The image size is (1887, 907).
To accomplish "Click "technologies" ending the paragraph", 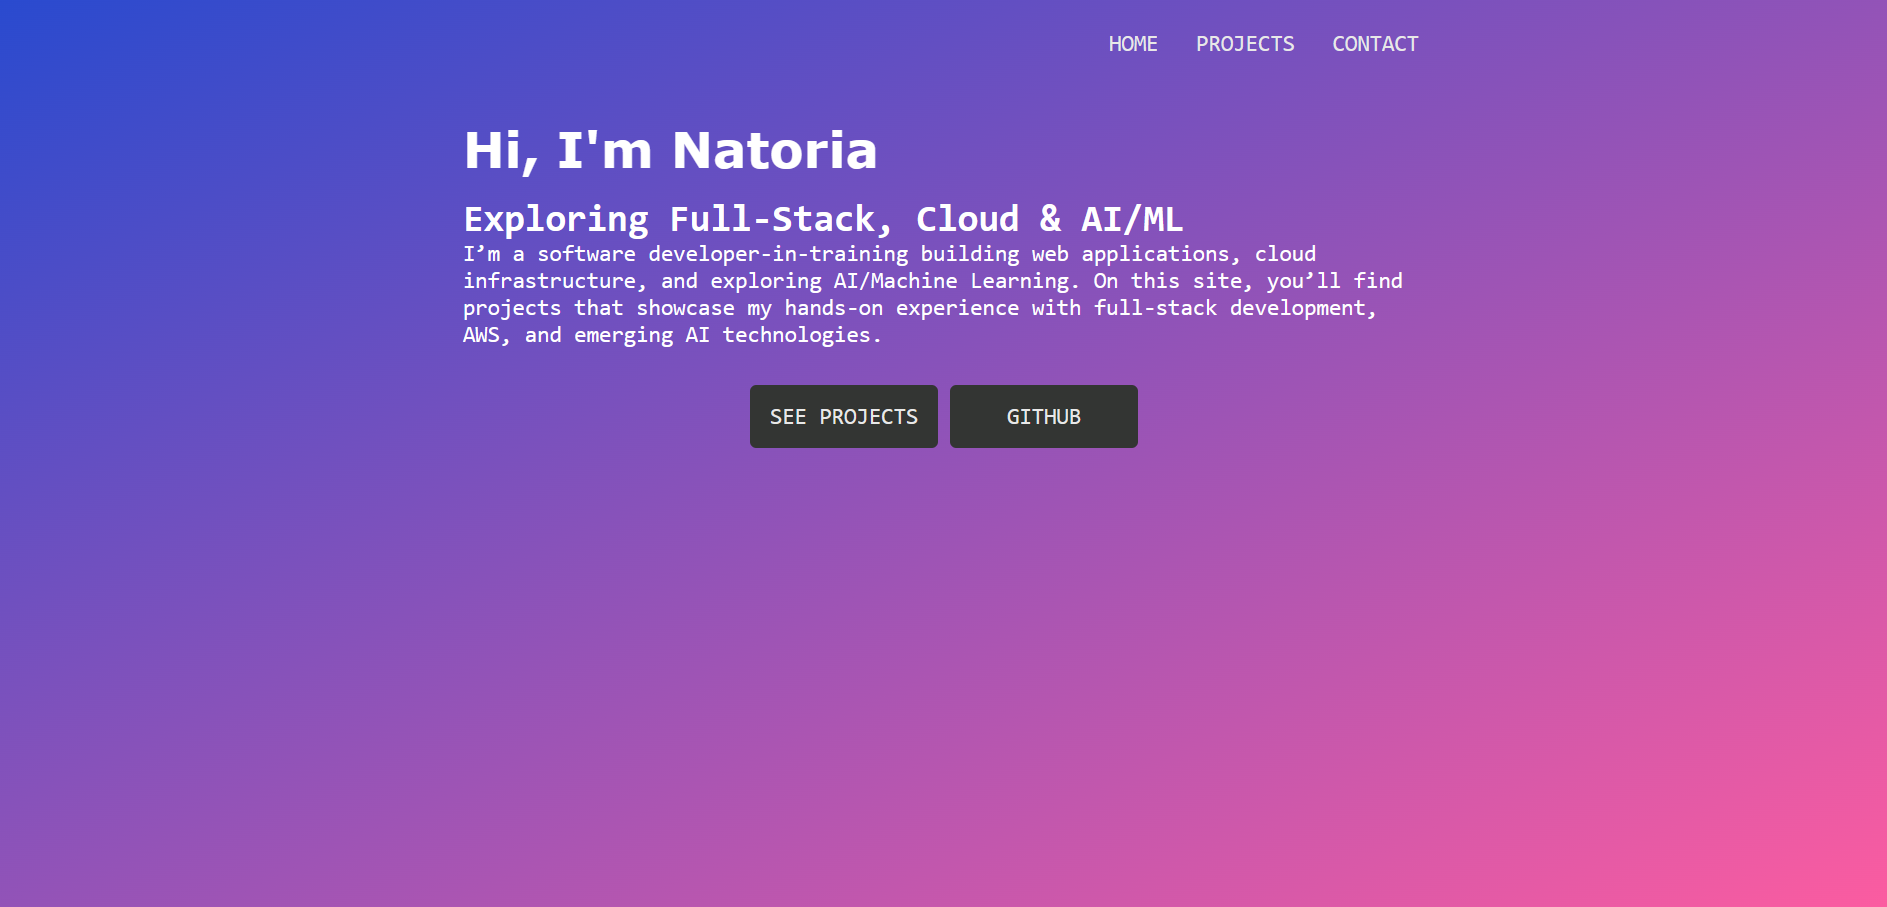I will (x=796, y=335).
